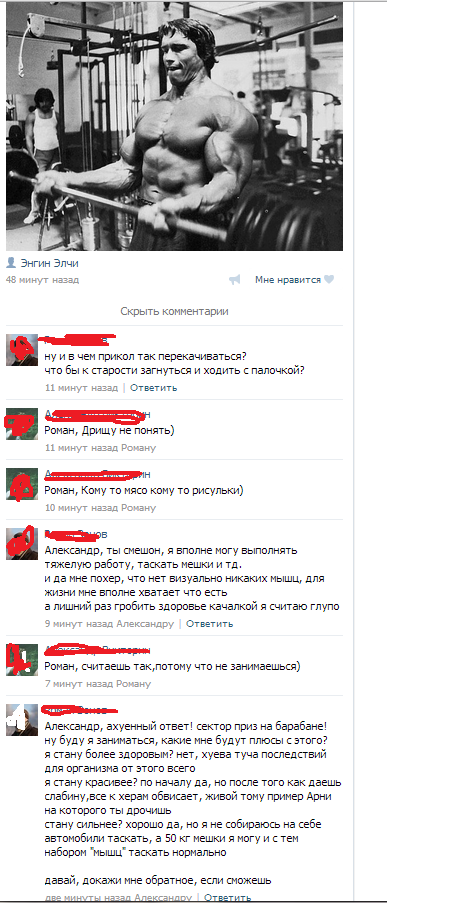Image resolution: width=464 pixels, height=903 pixels.
Task: Open avatar beside 'ты смешон' comment
Action: 22,544
